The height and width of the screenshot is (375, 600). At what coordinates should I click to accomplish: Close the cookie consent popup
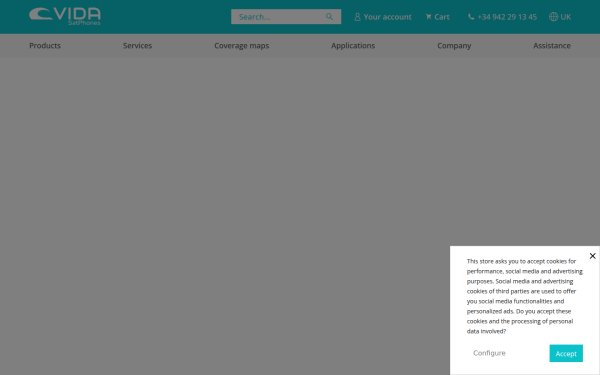coord(592,256)
